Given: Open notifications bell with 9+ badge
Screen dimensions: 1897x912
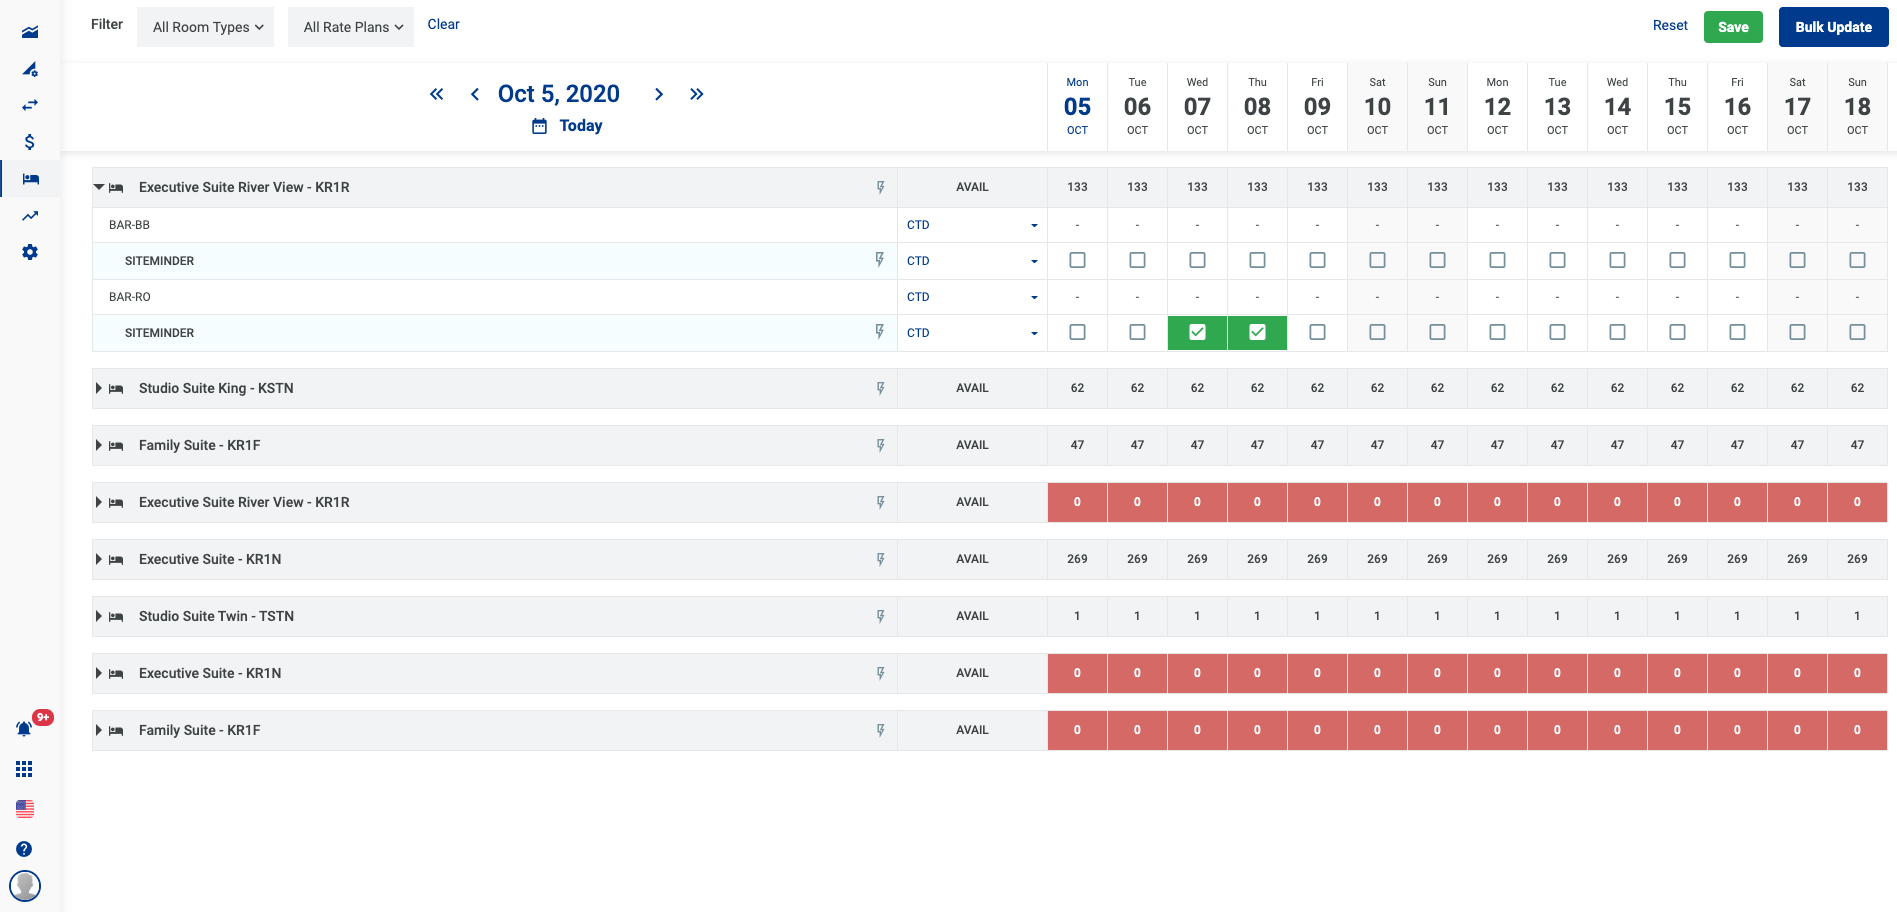Looking at the screenshot, I should (x=24, y=729).
